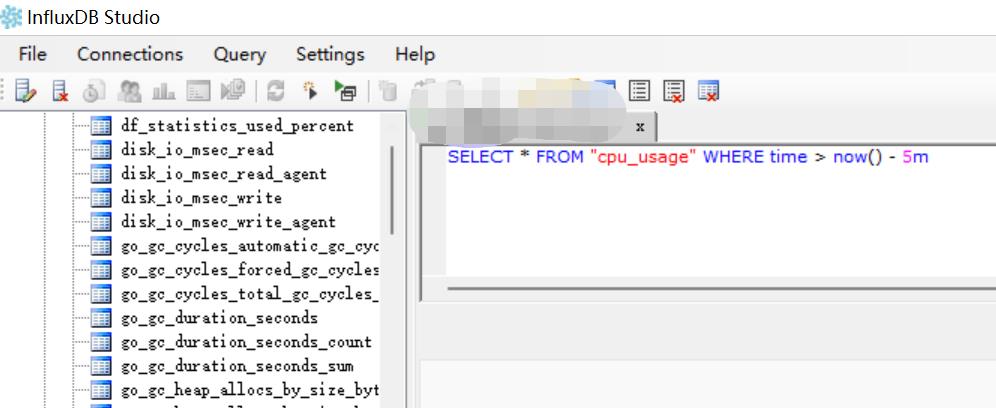996x408 pixels.
Task: Select go_gc_heap_allocs_by_size_byt measurement
Action: 250,390
